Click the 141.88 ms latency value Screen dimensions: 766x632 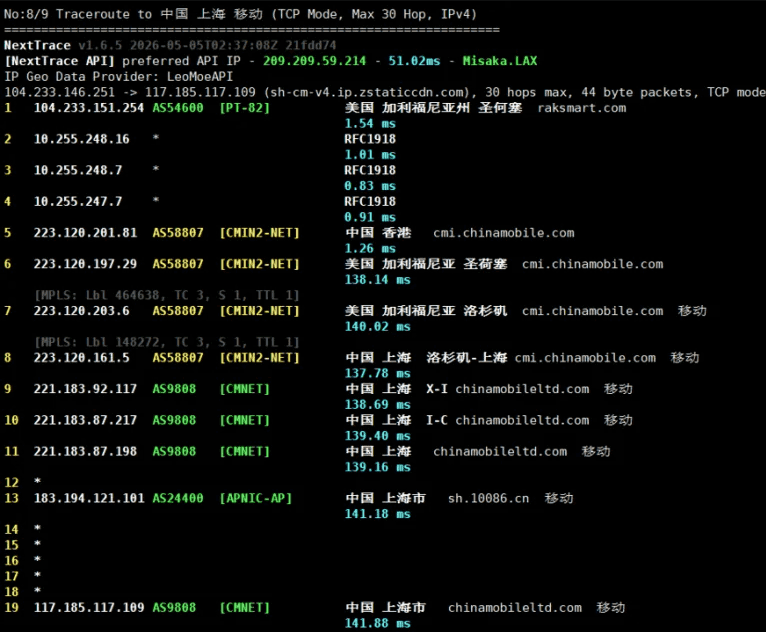coord(377,624)
